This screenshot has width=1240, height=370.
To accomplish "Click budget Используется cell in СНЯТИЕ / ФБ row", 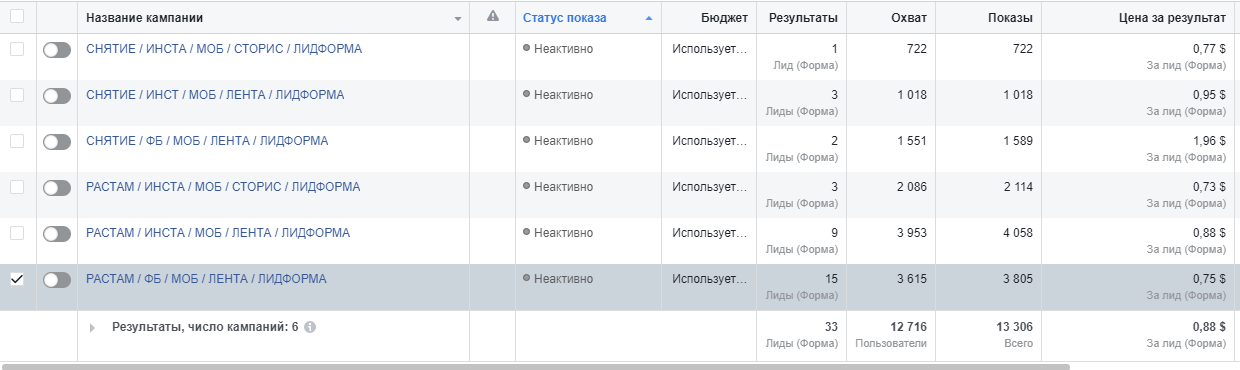I will [x=710, y=141].
